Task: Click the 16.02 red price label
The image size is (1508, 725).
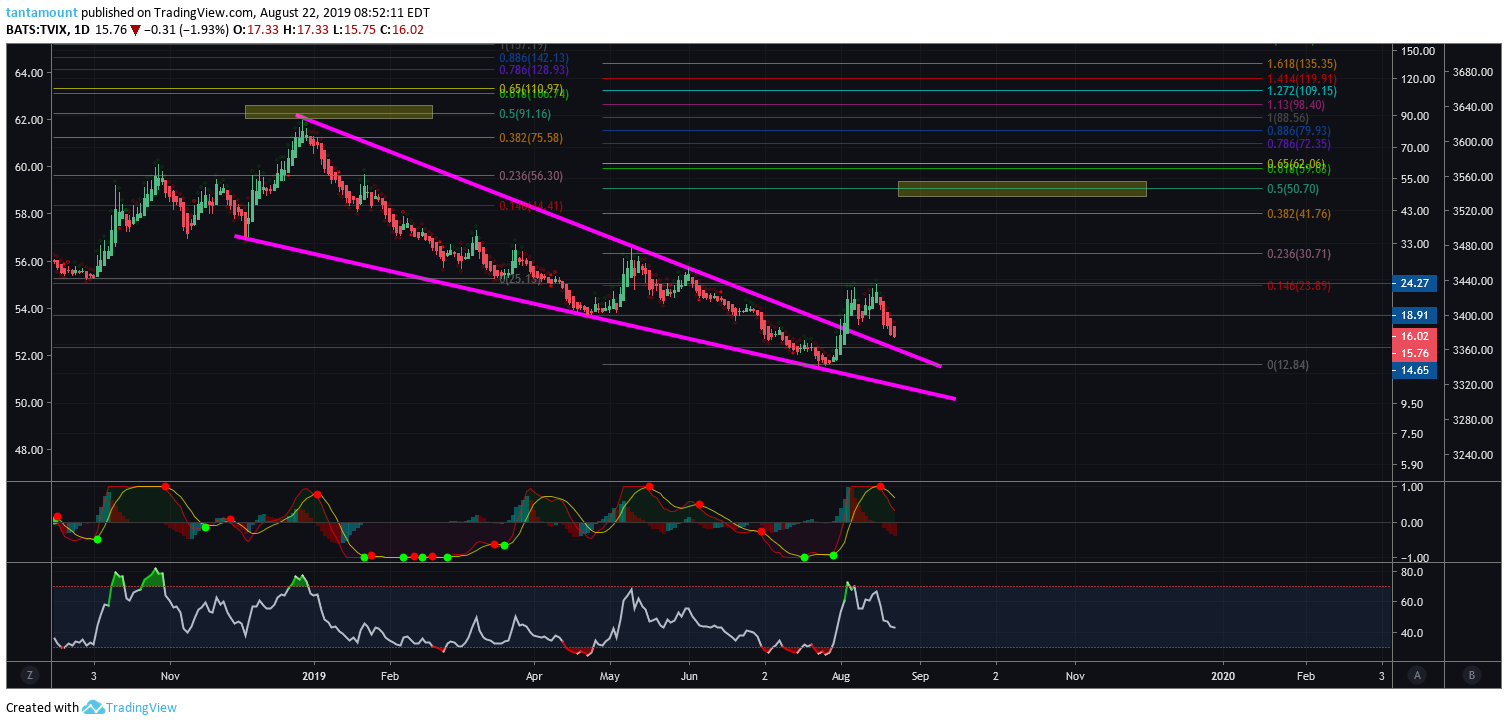Action: [x=1414, y=337]
